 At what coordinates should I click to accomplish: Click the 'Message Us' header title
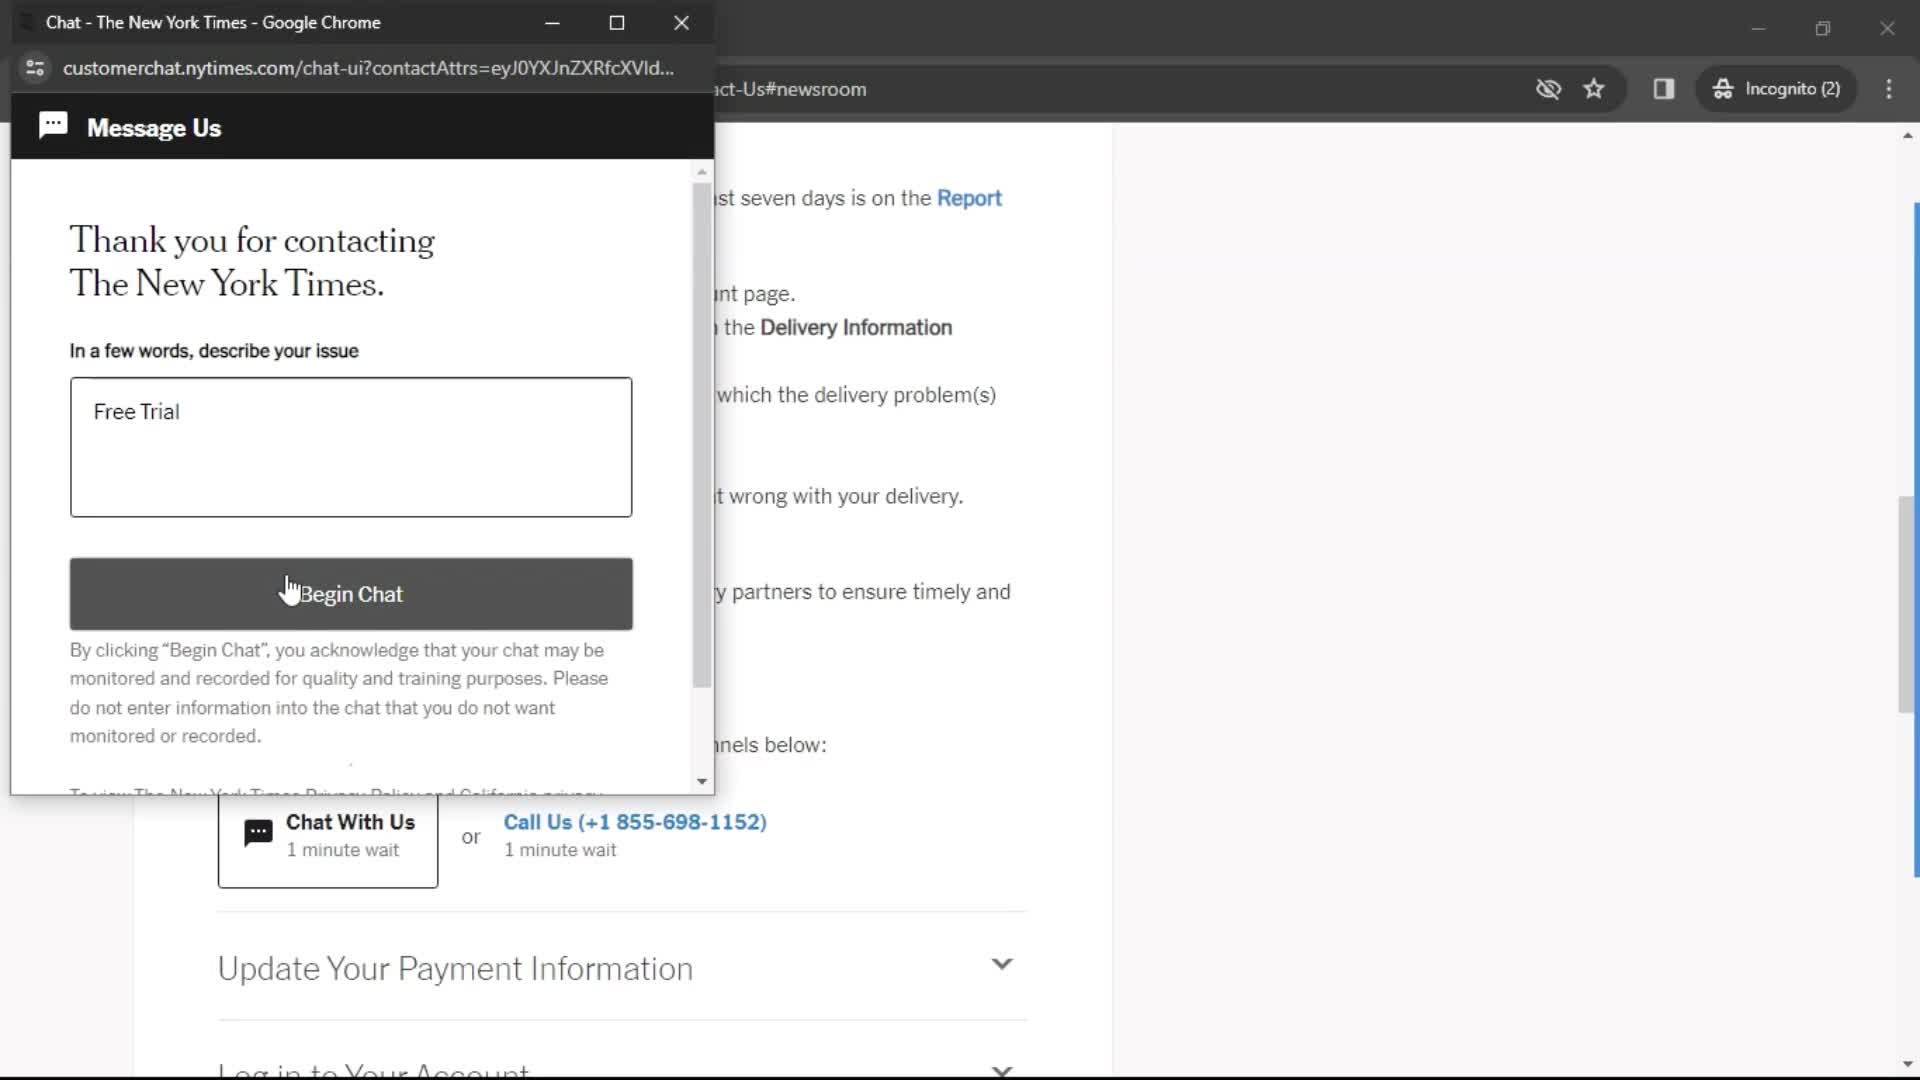(x=154, y=128)
